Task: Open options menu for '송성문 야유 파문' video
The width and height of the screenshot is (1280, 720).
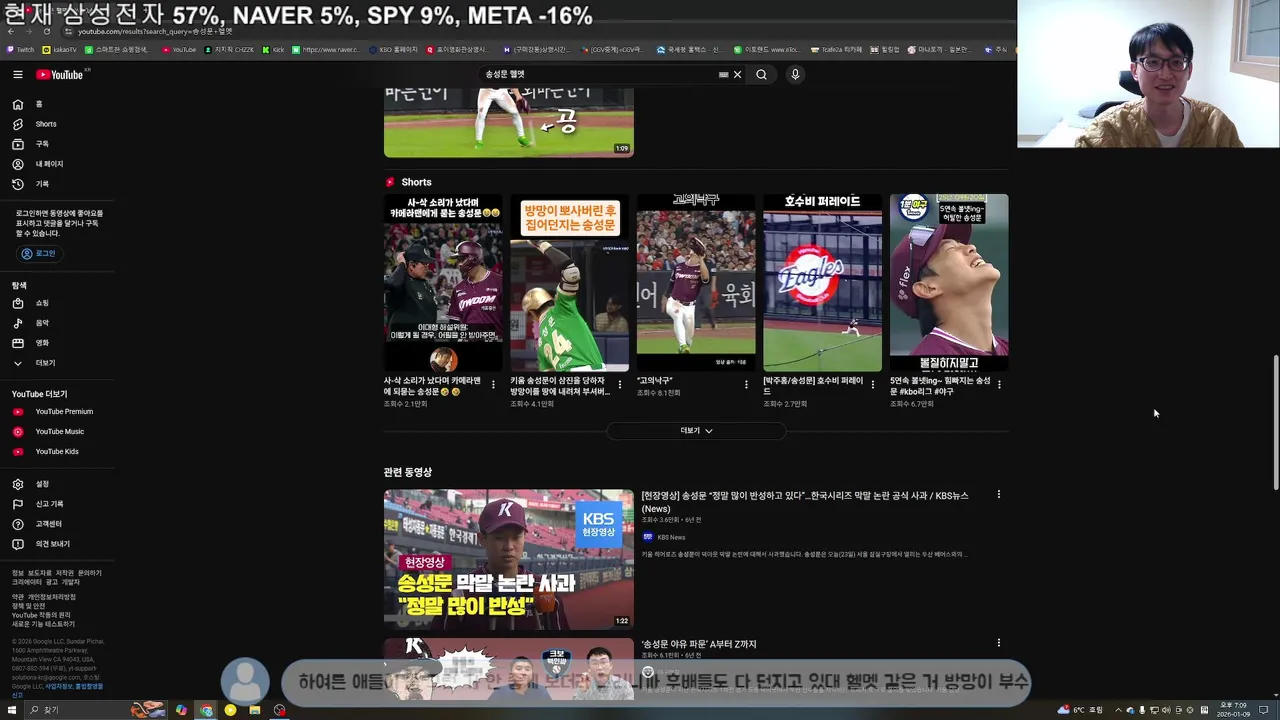Action: point(998,643)
